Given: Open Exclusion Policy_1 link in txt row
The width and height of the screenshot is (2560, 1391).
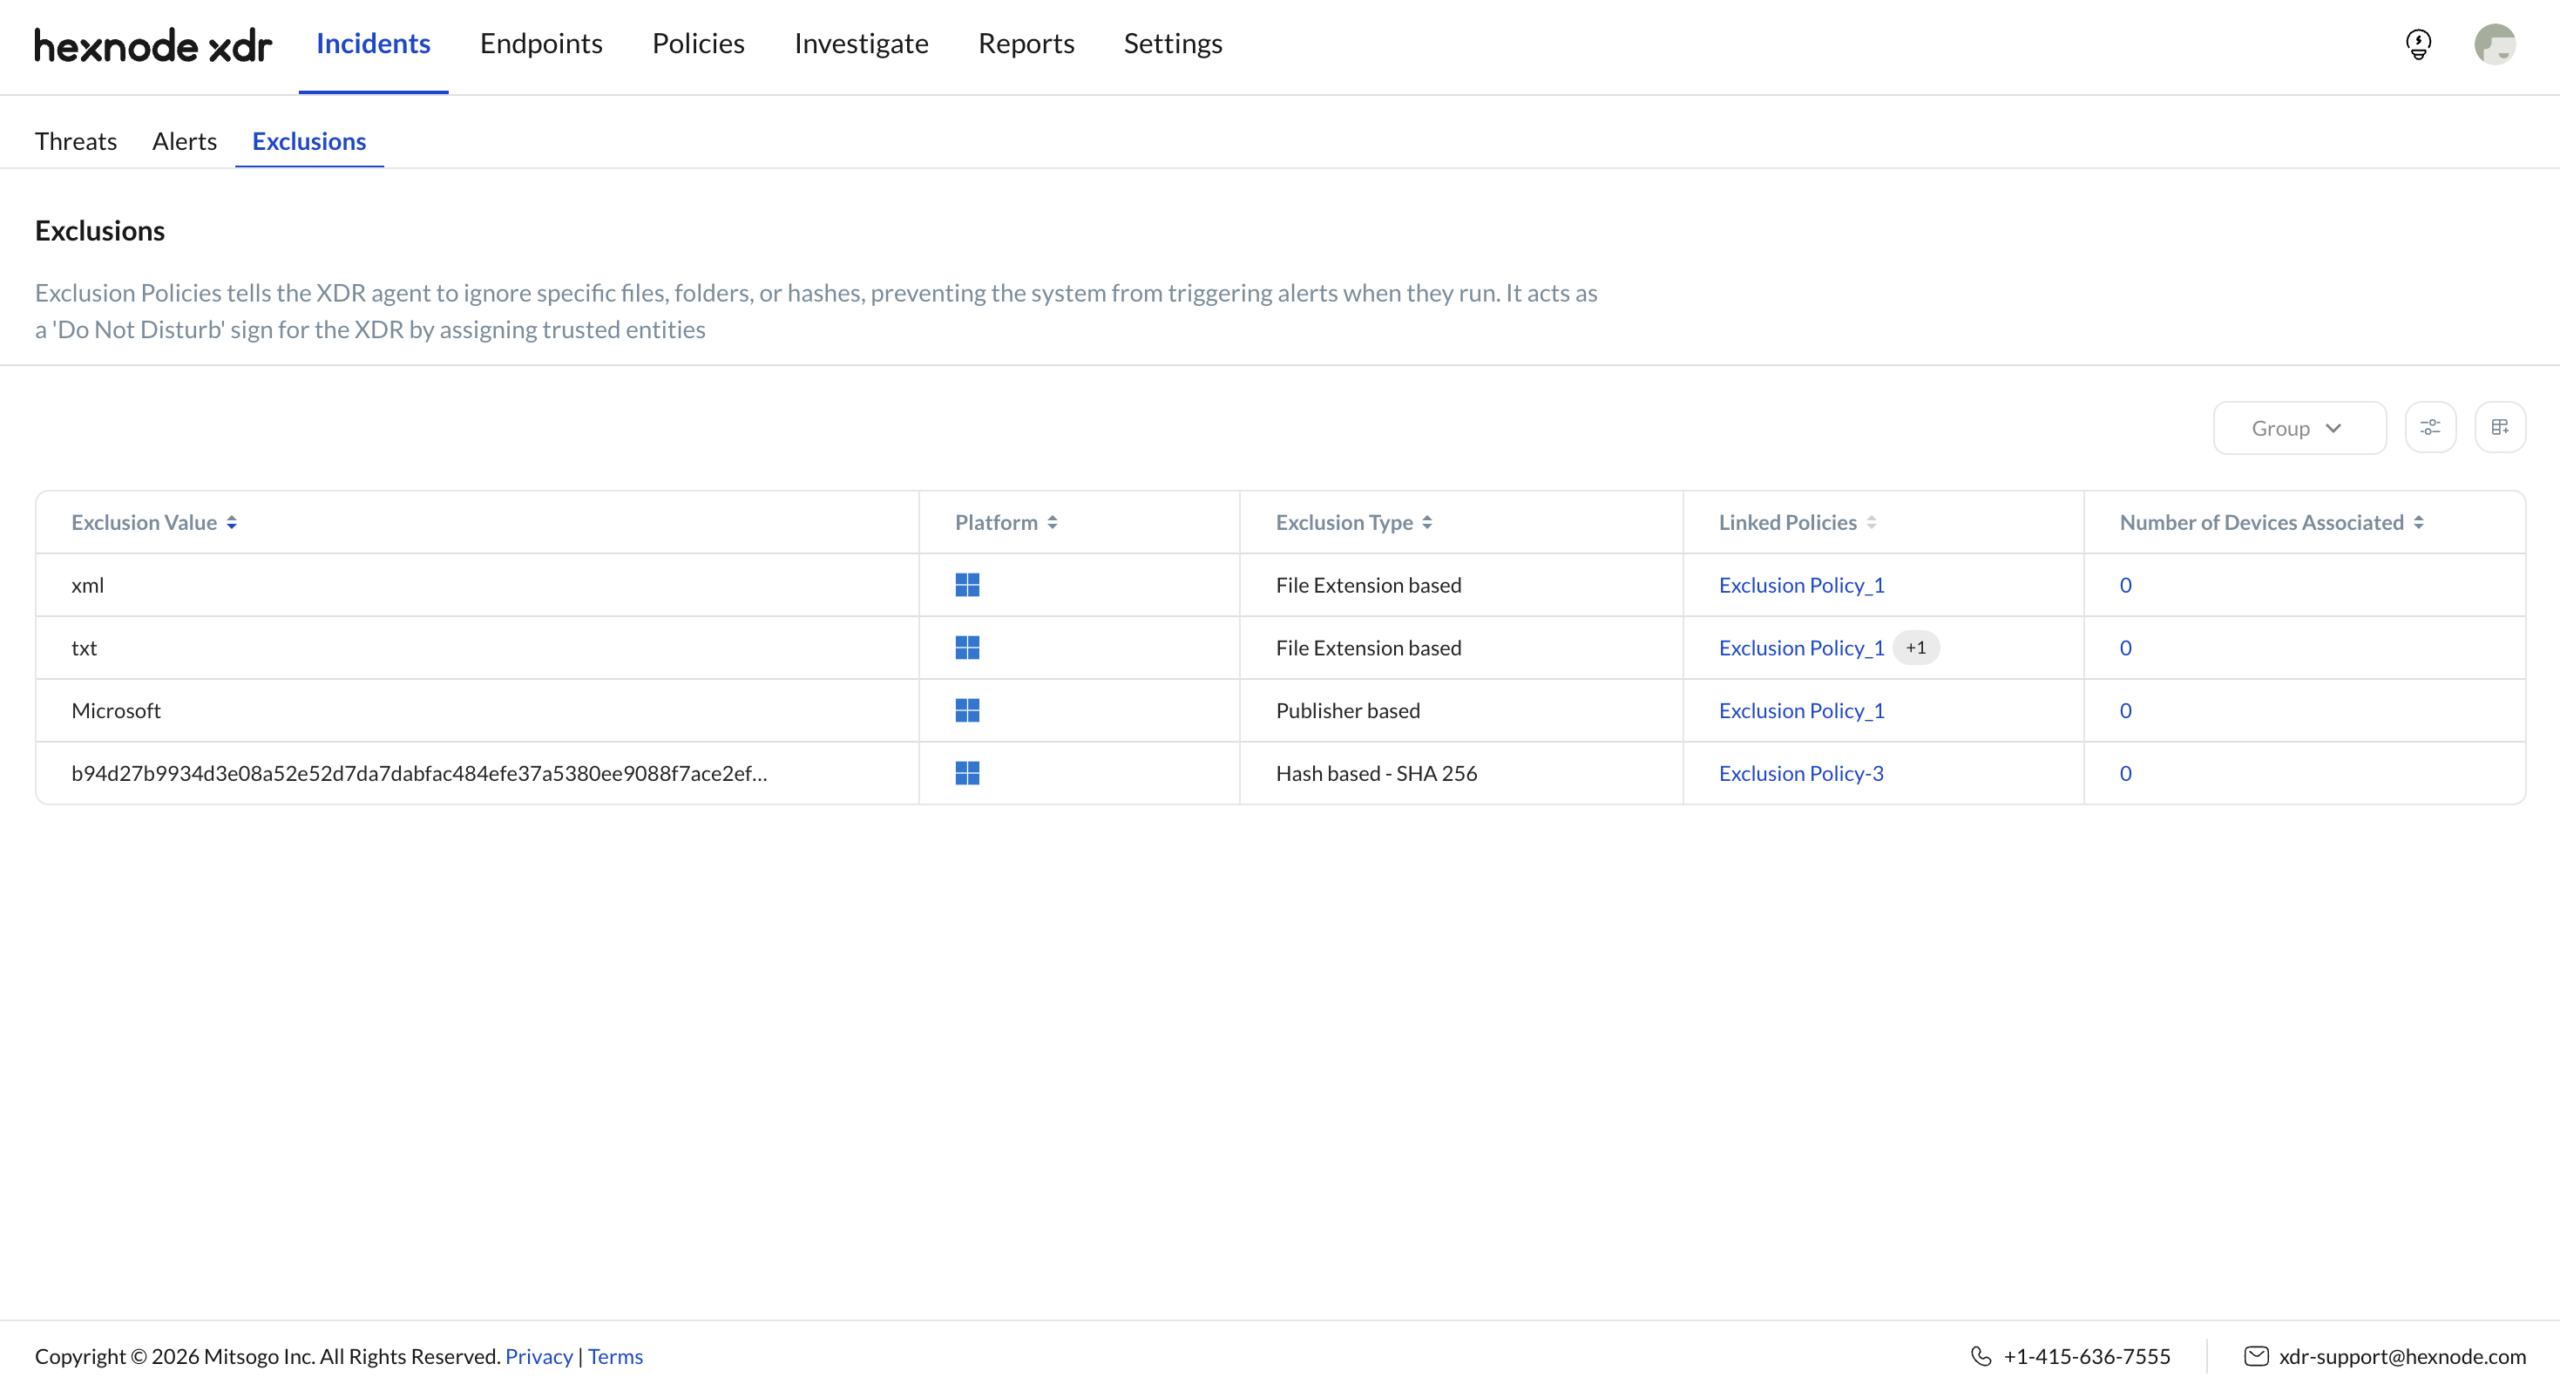Looking at the screenshot, I should 1801,648.
